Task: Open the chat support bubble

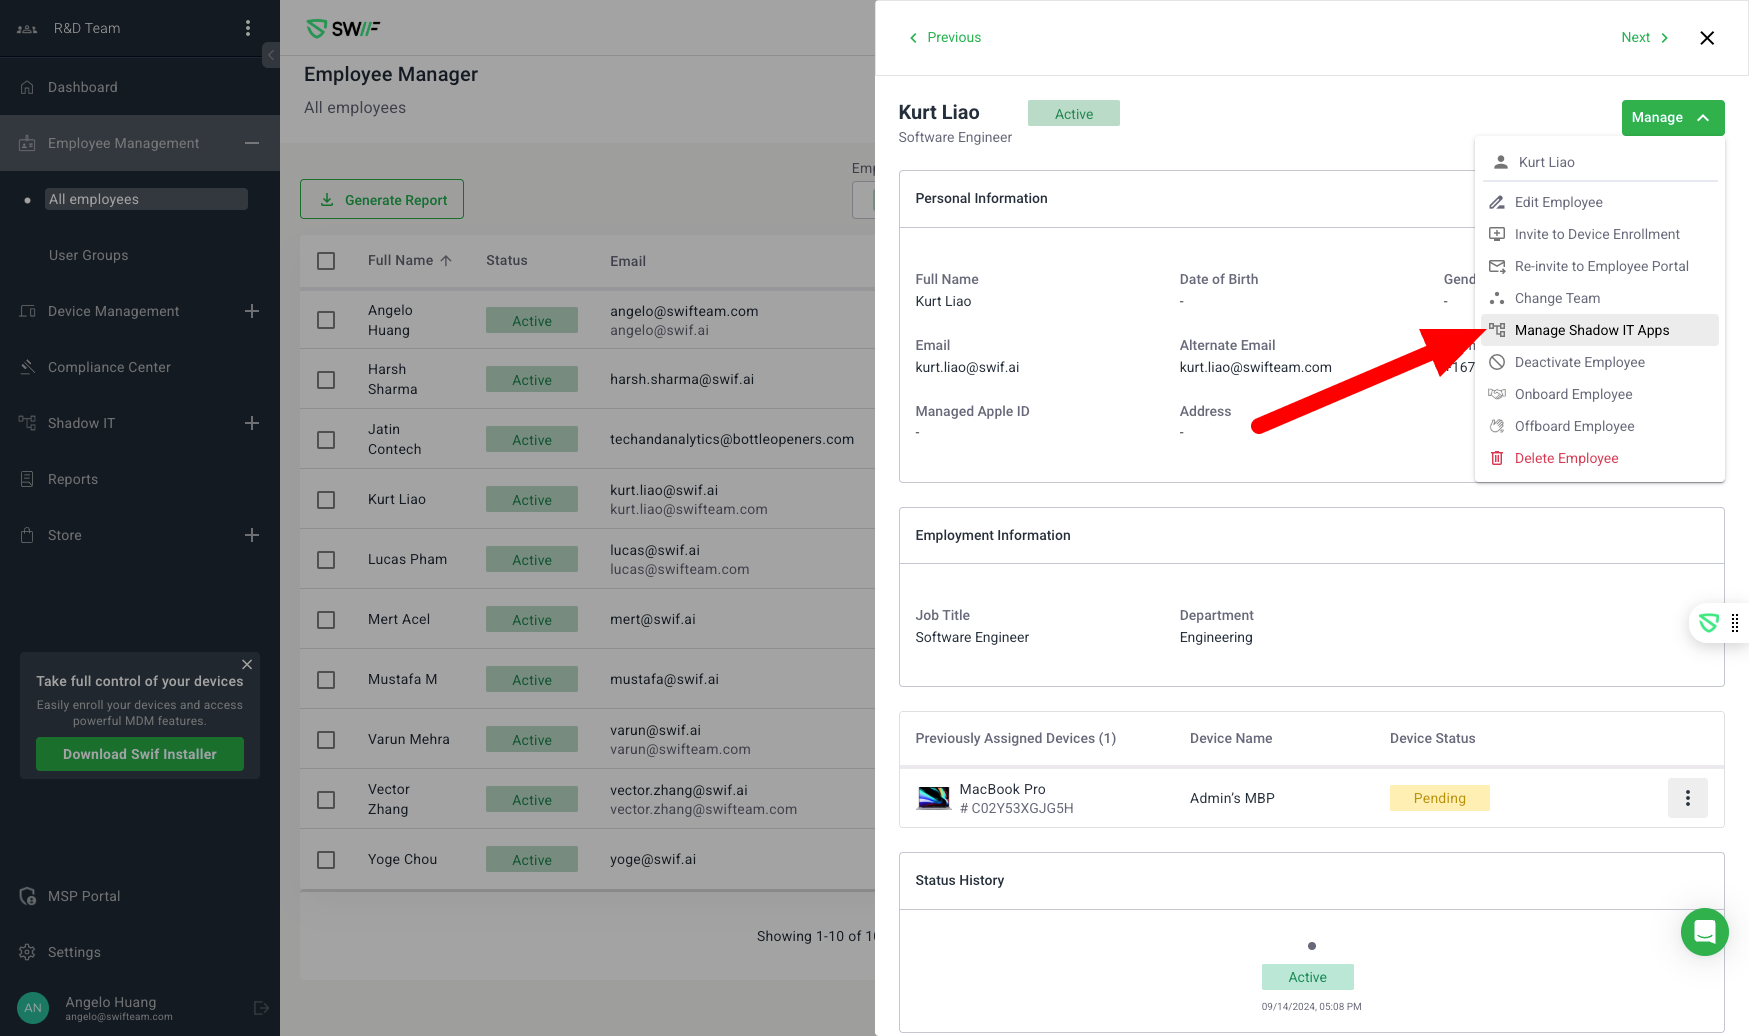Action: pyautogui.click(x=1704, y=932)
